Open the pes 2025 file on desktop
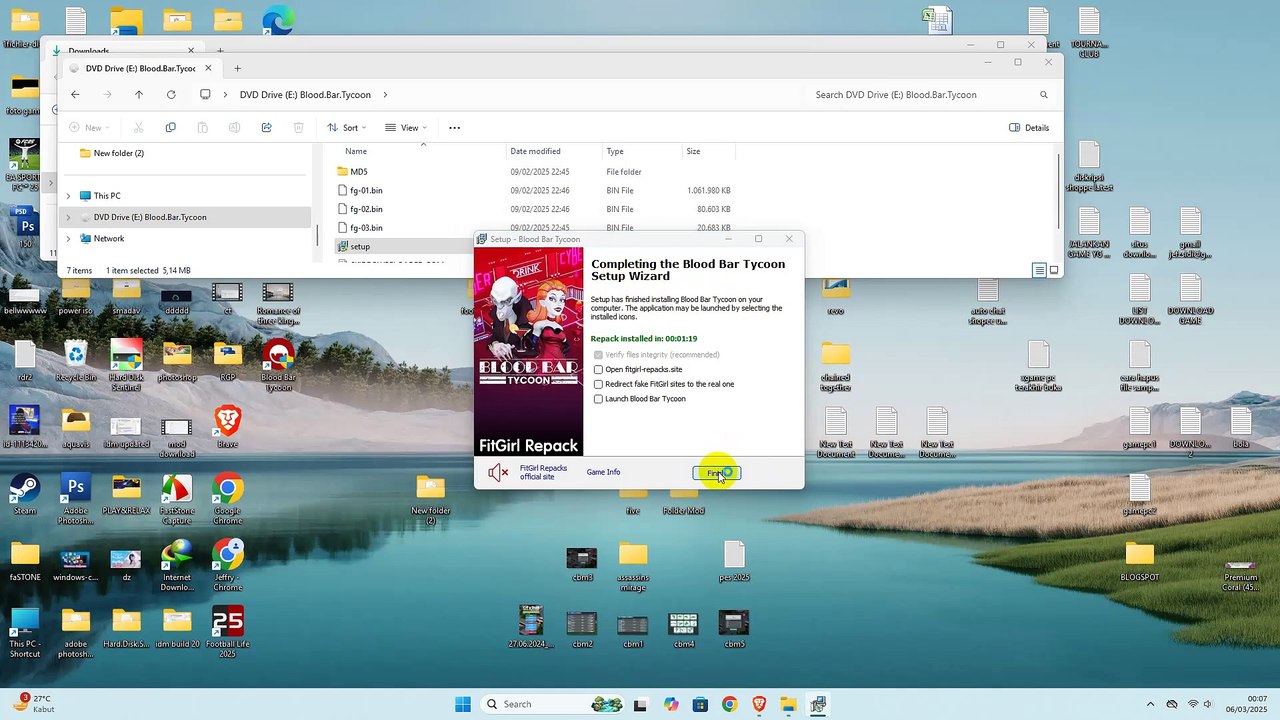Viewport: 1280px width, 720px height. 734,561
